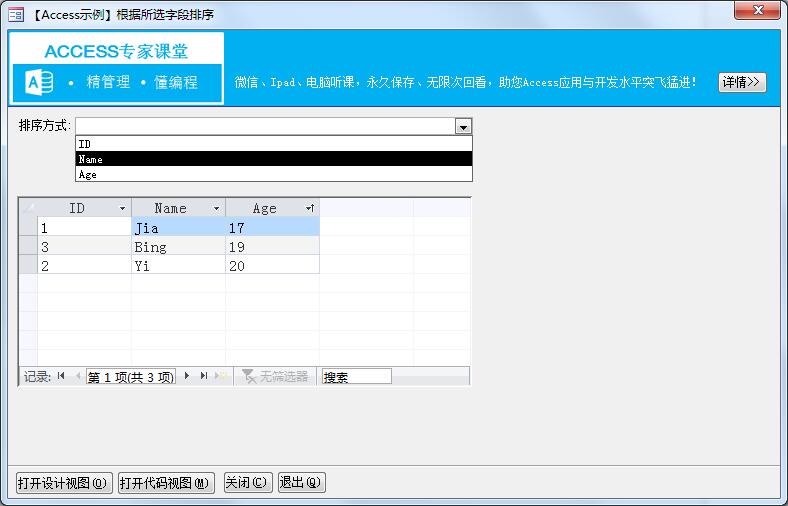This screenshot has width=788, height=506.
Task: Focus the 搜索 search box
Action: coord(356,376)
